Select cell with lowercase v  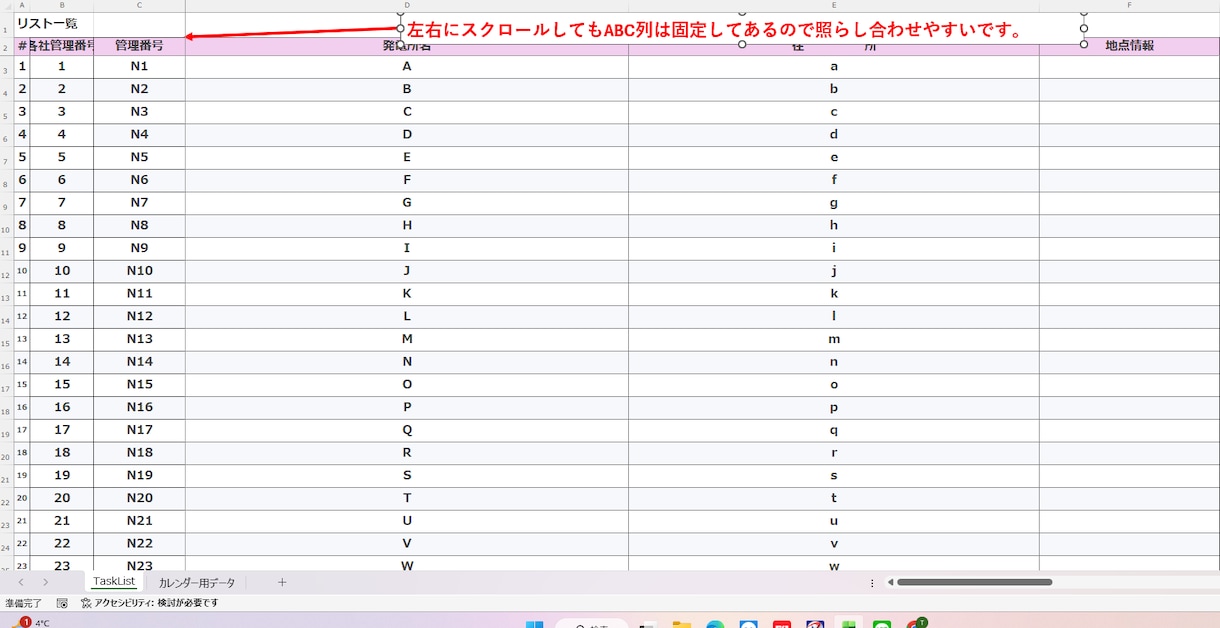tap(834, 543)
